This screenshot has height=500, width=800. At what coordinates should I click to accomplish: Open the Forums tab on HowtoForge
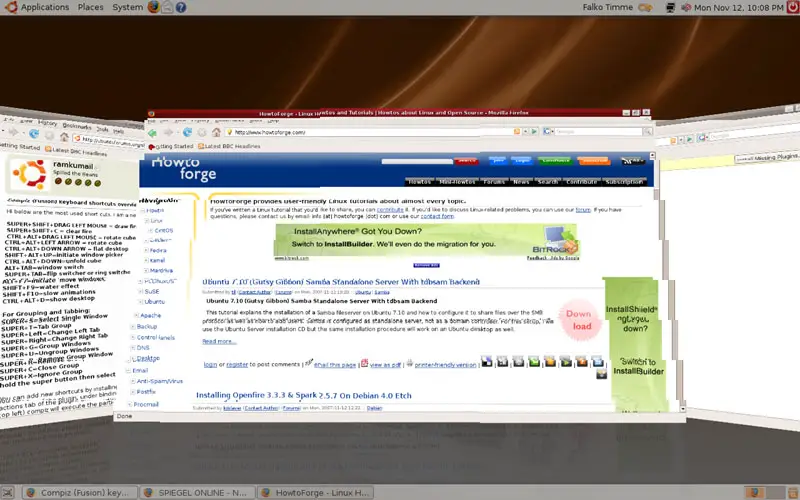point(494,182)
